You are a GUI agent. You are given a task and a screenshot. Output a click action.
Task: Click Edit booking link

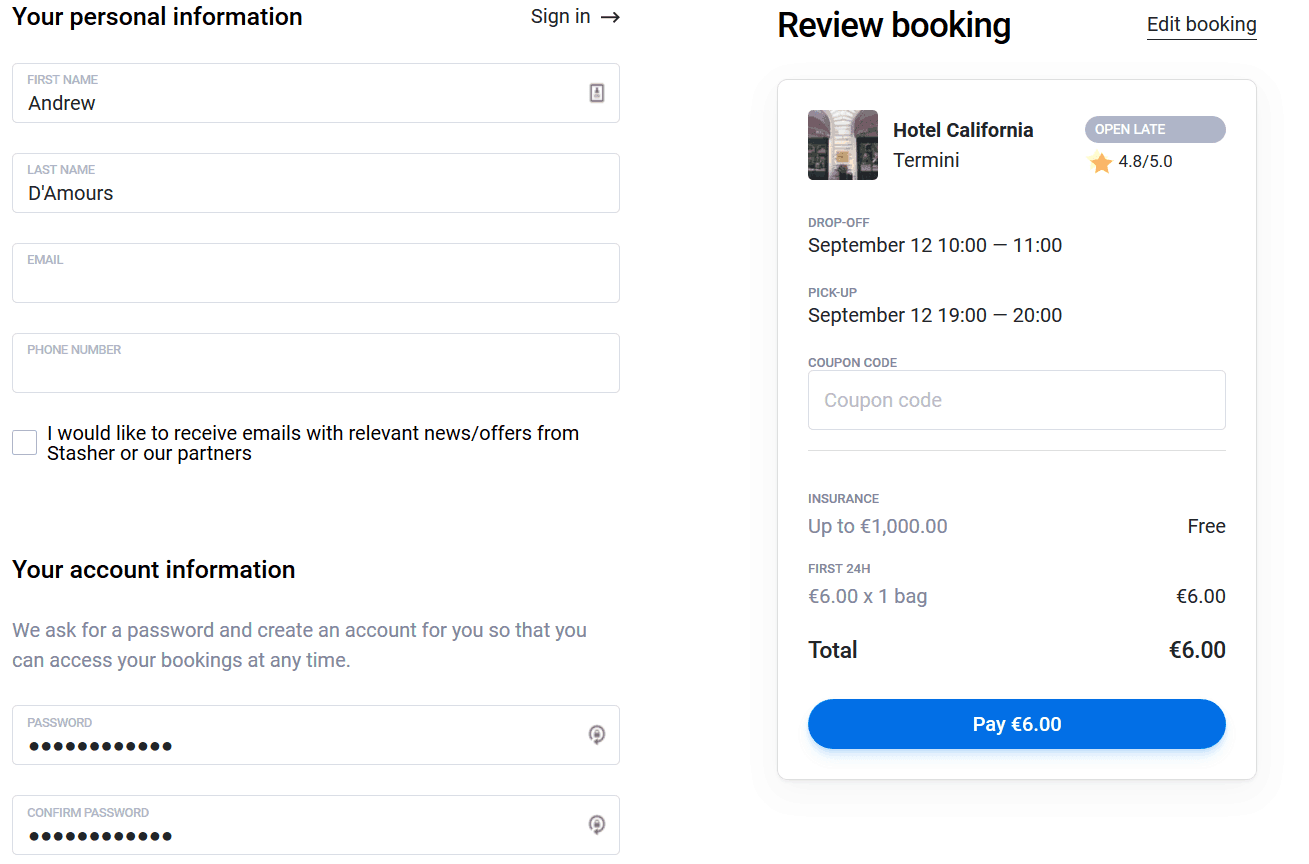tap(1202, 25)
